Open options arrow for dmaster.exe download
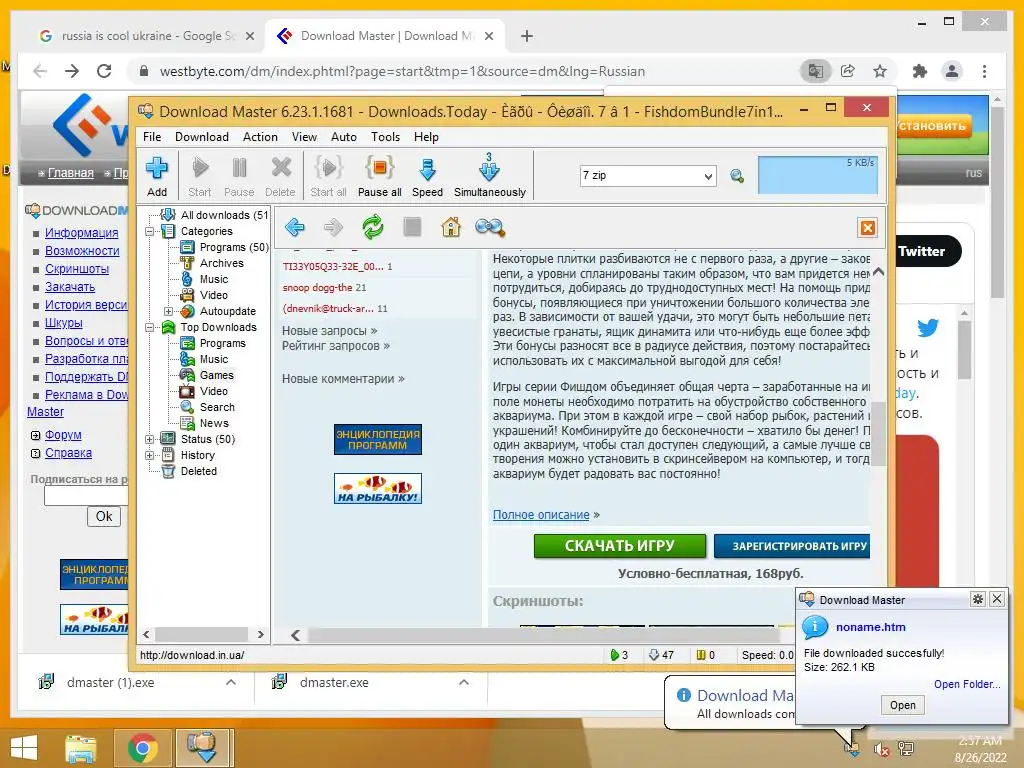The width and height of the screenshot is (1024, 768). 464,682
